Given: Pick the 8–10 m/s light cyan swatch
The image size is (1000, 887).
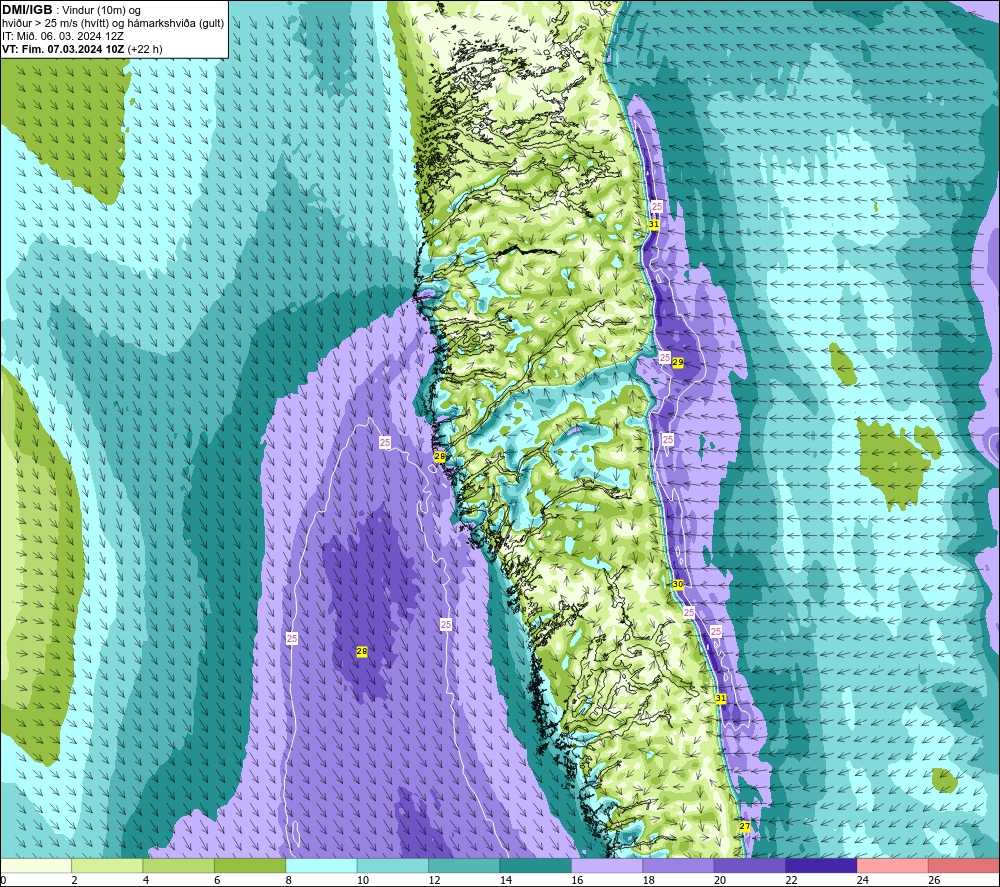Looking at the screenshot, I should pyautogui.click(x=321, y=865).
